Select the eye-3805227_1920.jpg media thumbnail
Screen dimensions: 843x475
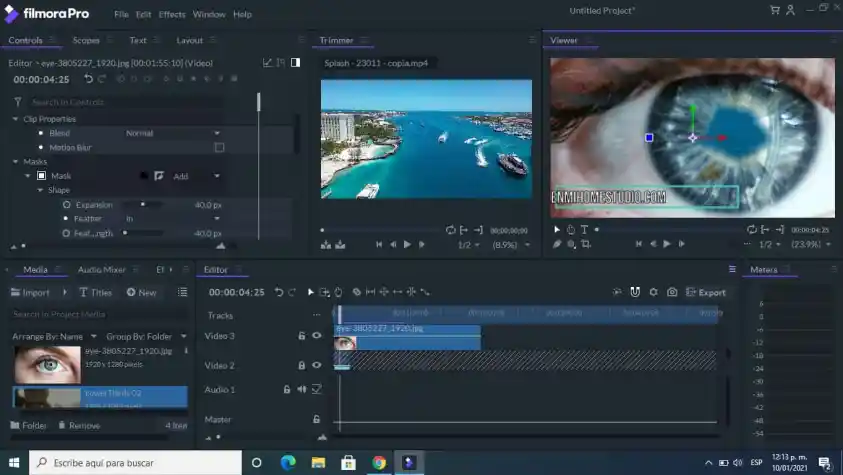pyautogui.click(x=46, y=365)
